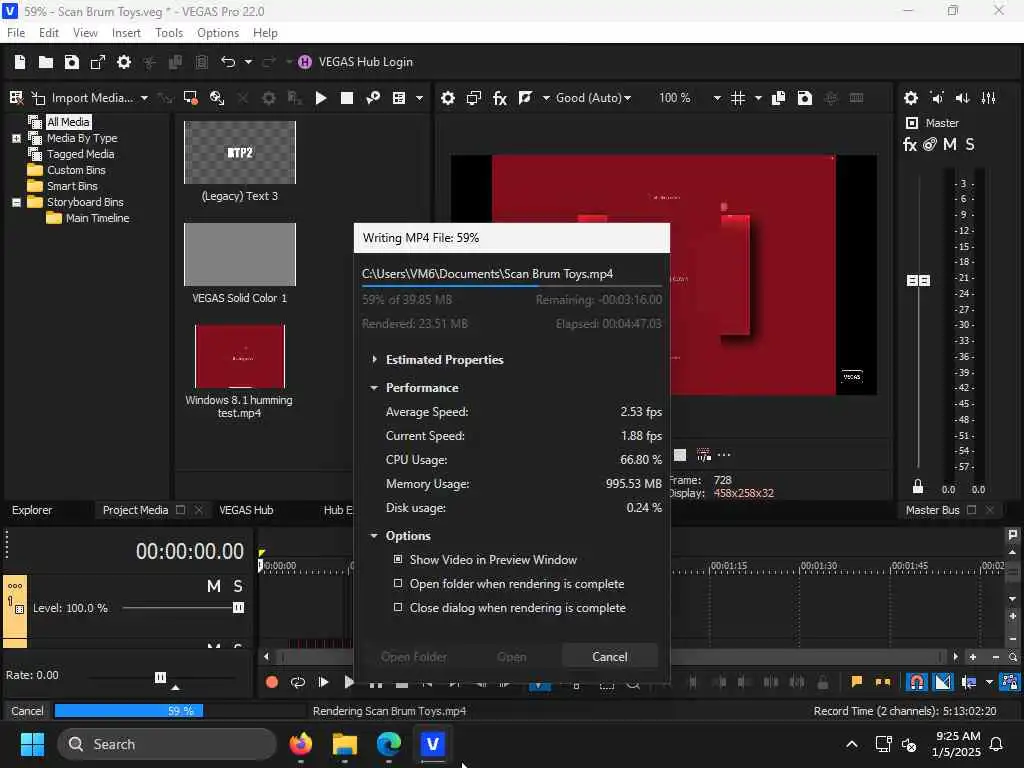Screen dimensions: 1024x768
Task: Select All Media in media tree
Action: click(68, 122)
